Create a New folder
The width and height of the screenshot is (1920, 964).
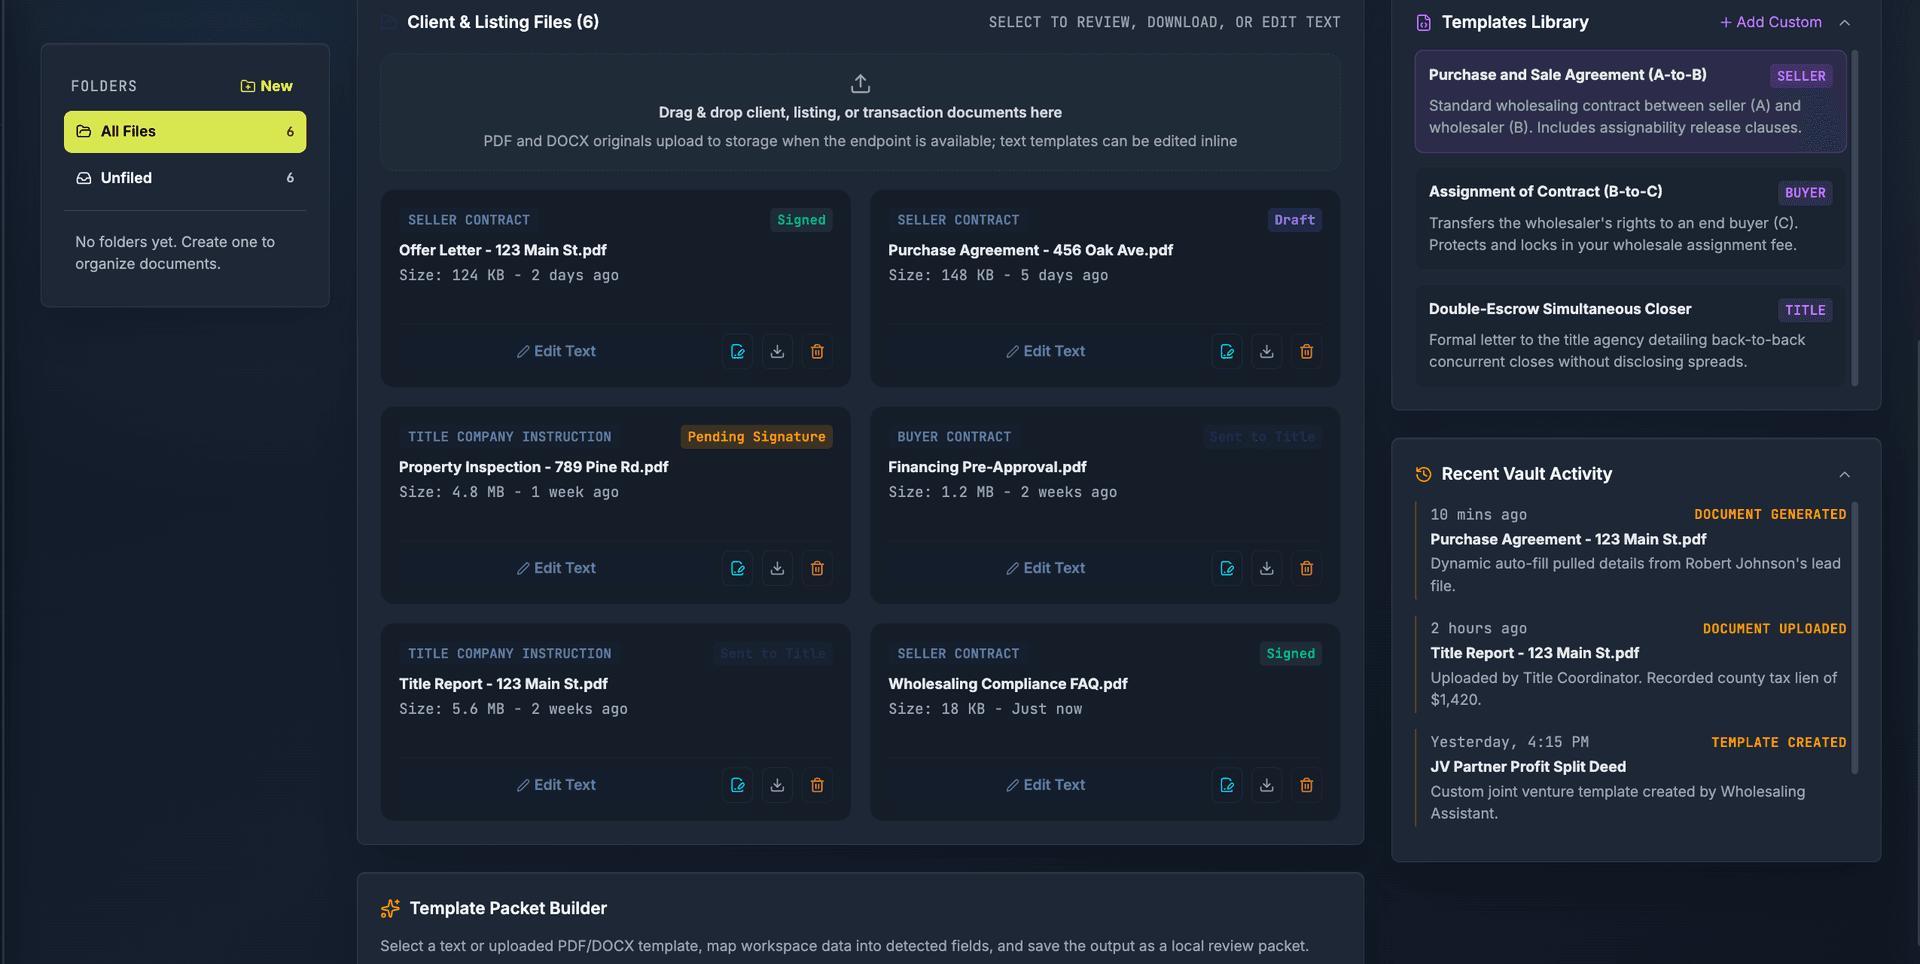tap(266, 86)
